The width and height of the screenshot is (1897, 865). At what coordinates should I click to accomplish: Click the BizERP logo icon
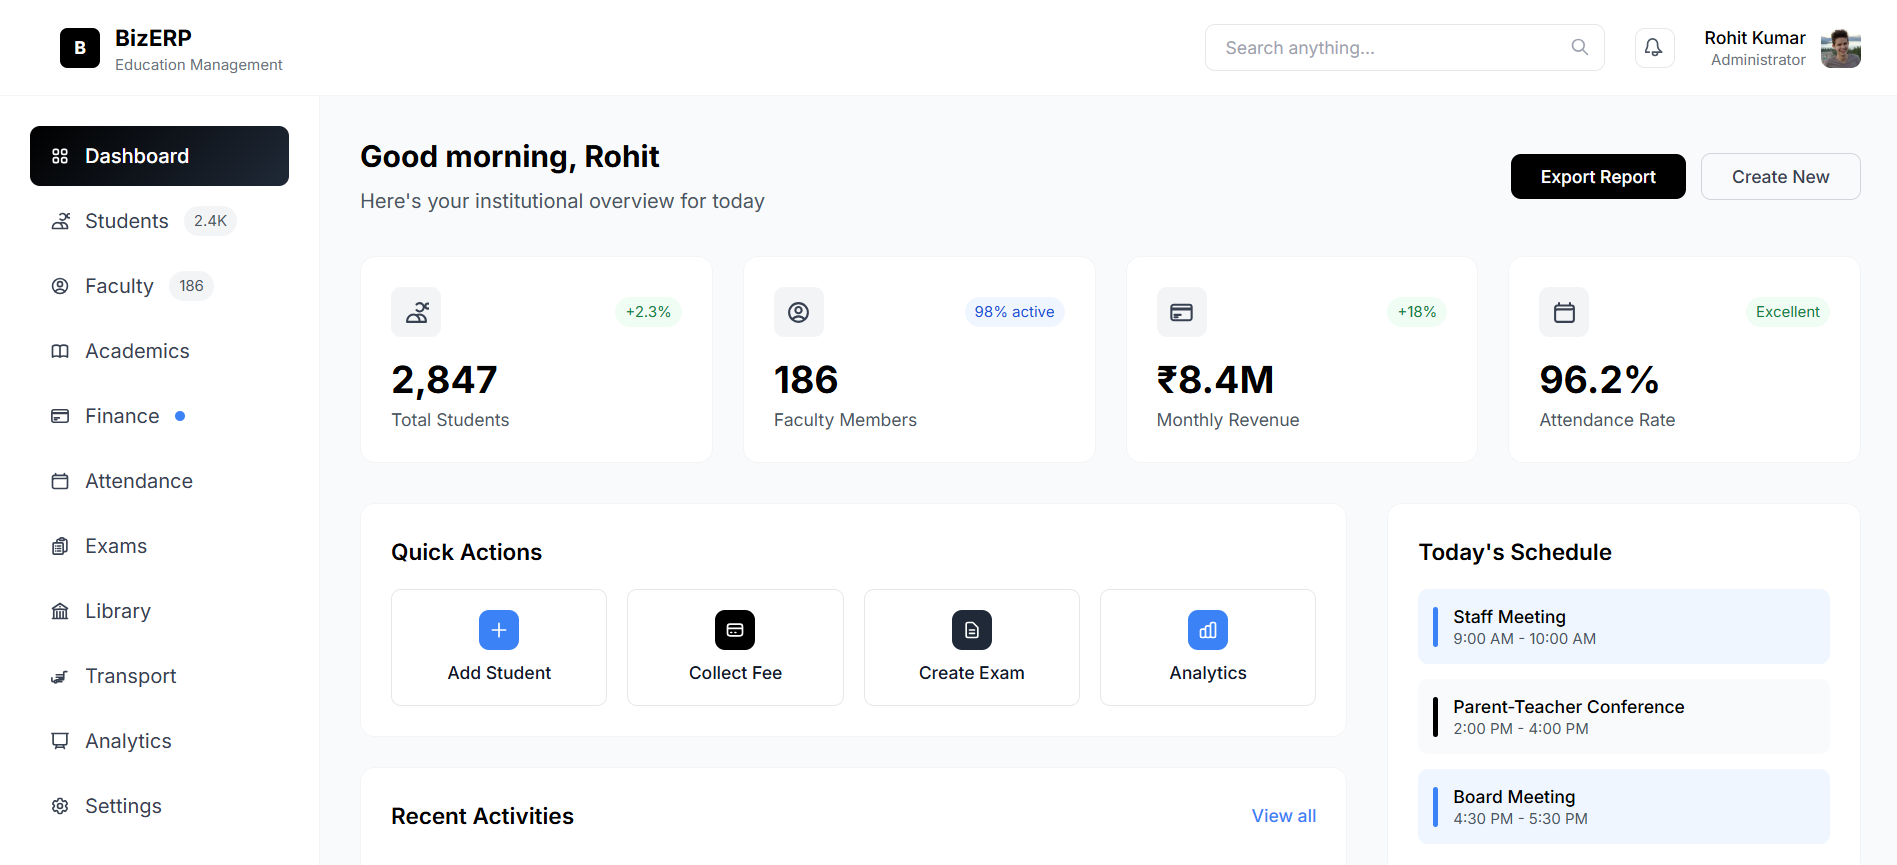click(80, 48)
